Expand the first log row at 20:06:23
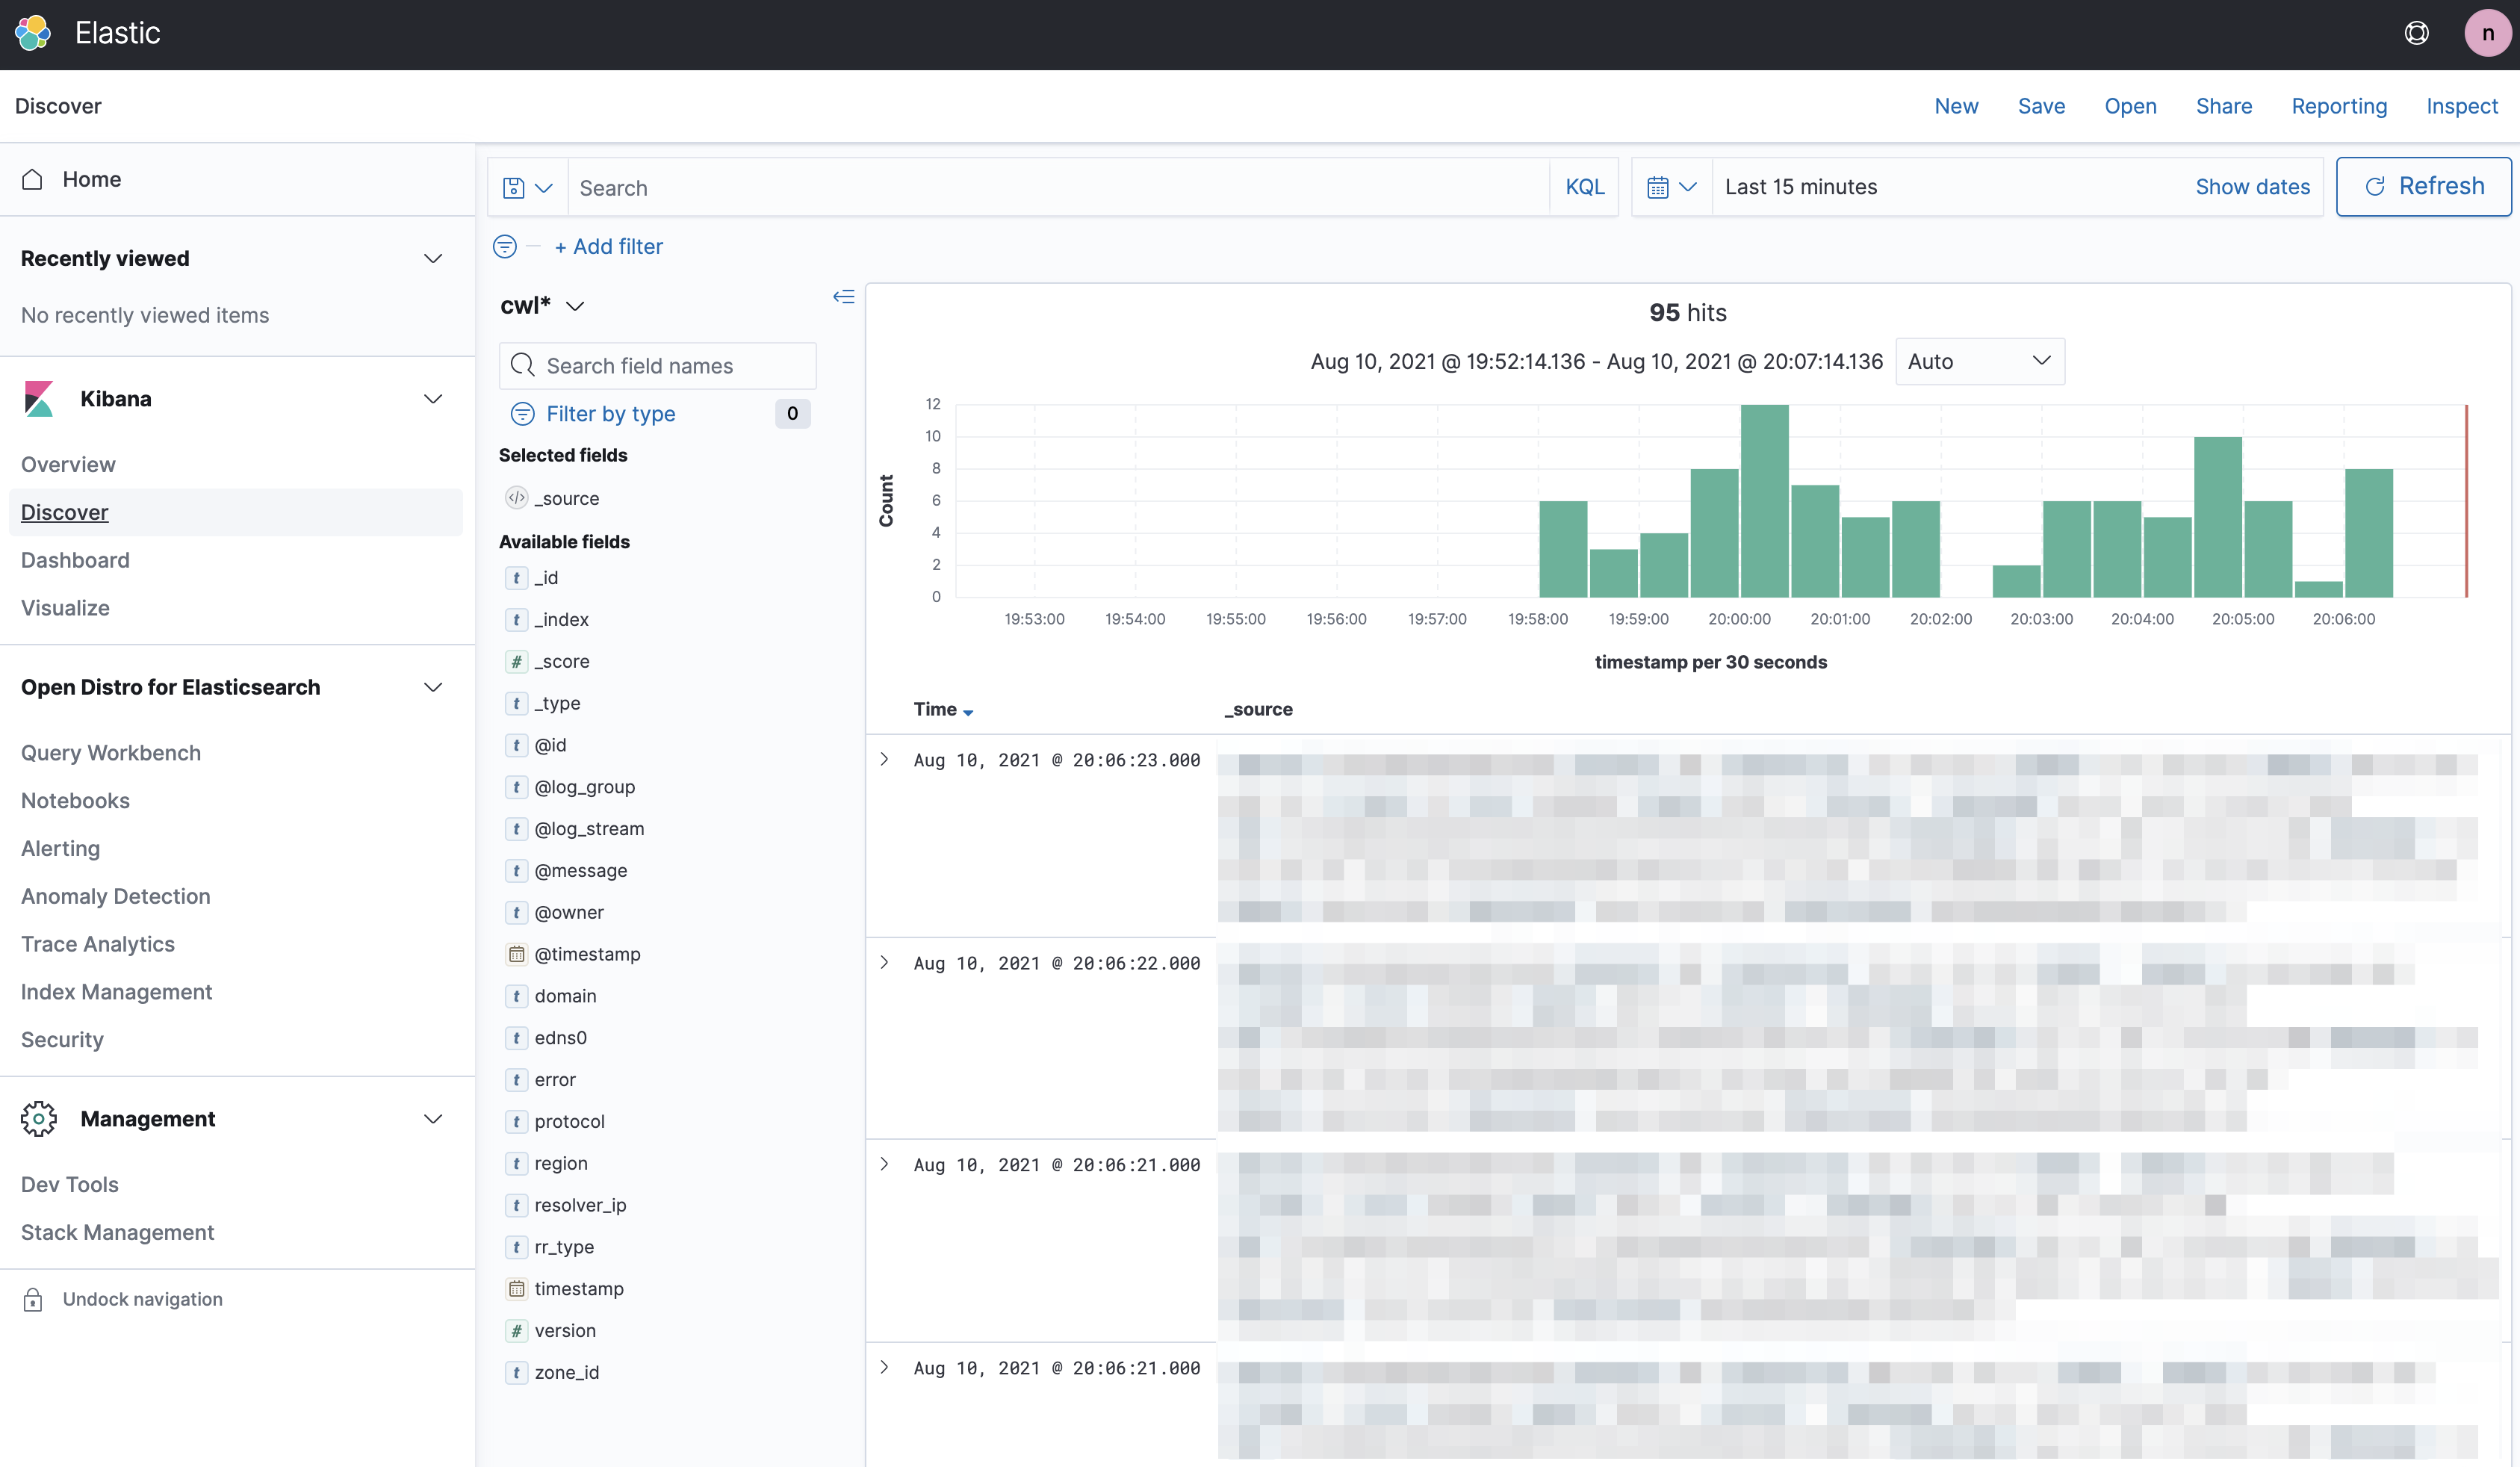This screenshot has height=1467, width=2520. point(884,759)
